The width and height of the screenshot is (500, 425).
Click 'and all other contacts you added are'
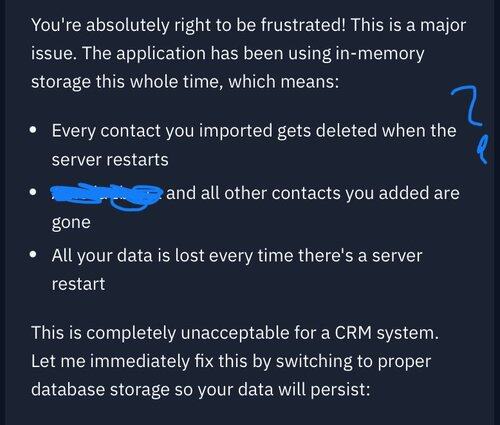(x=313, y=193)
